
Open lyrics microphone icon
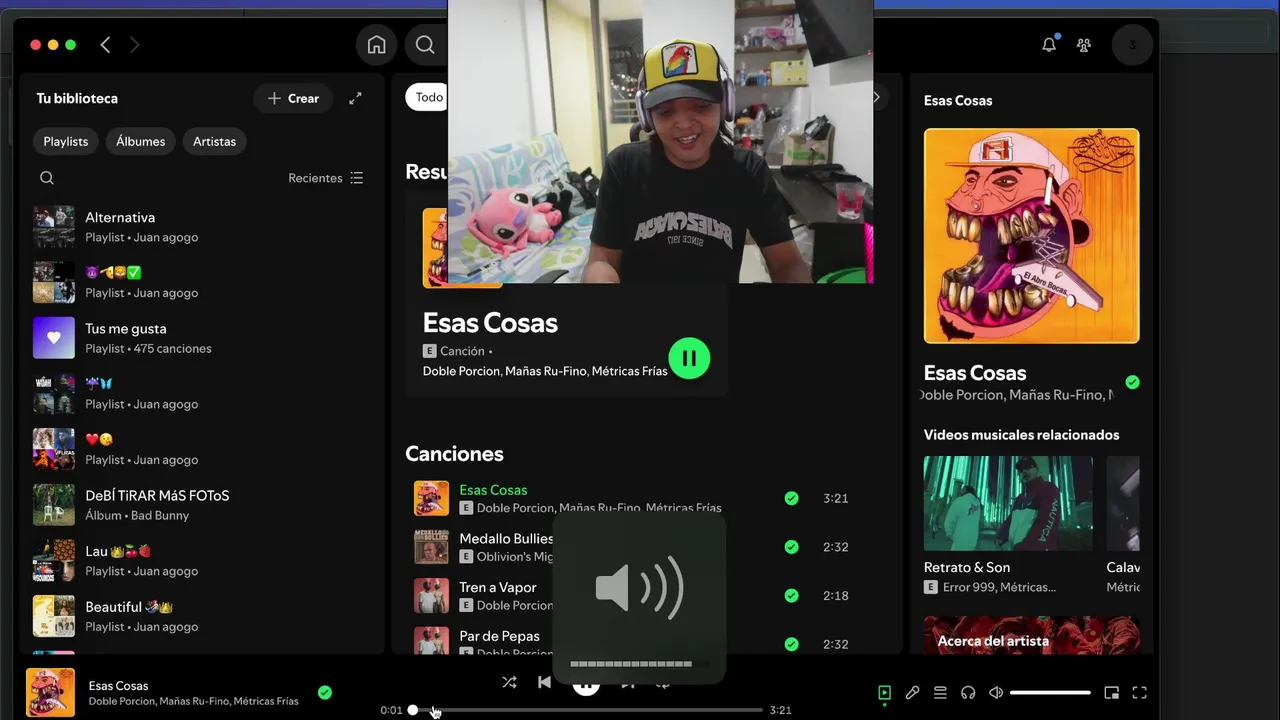tap(912, 692)
